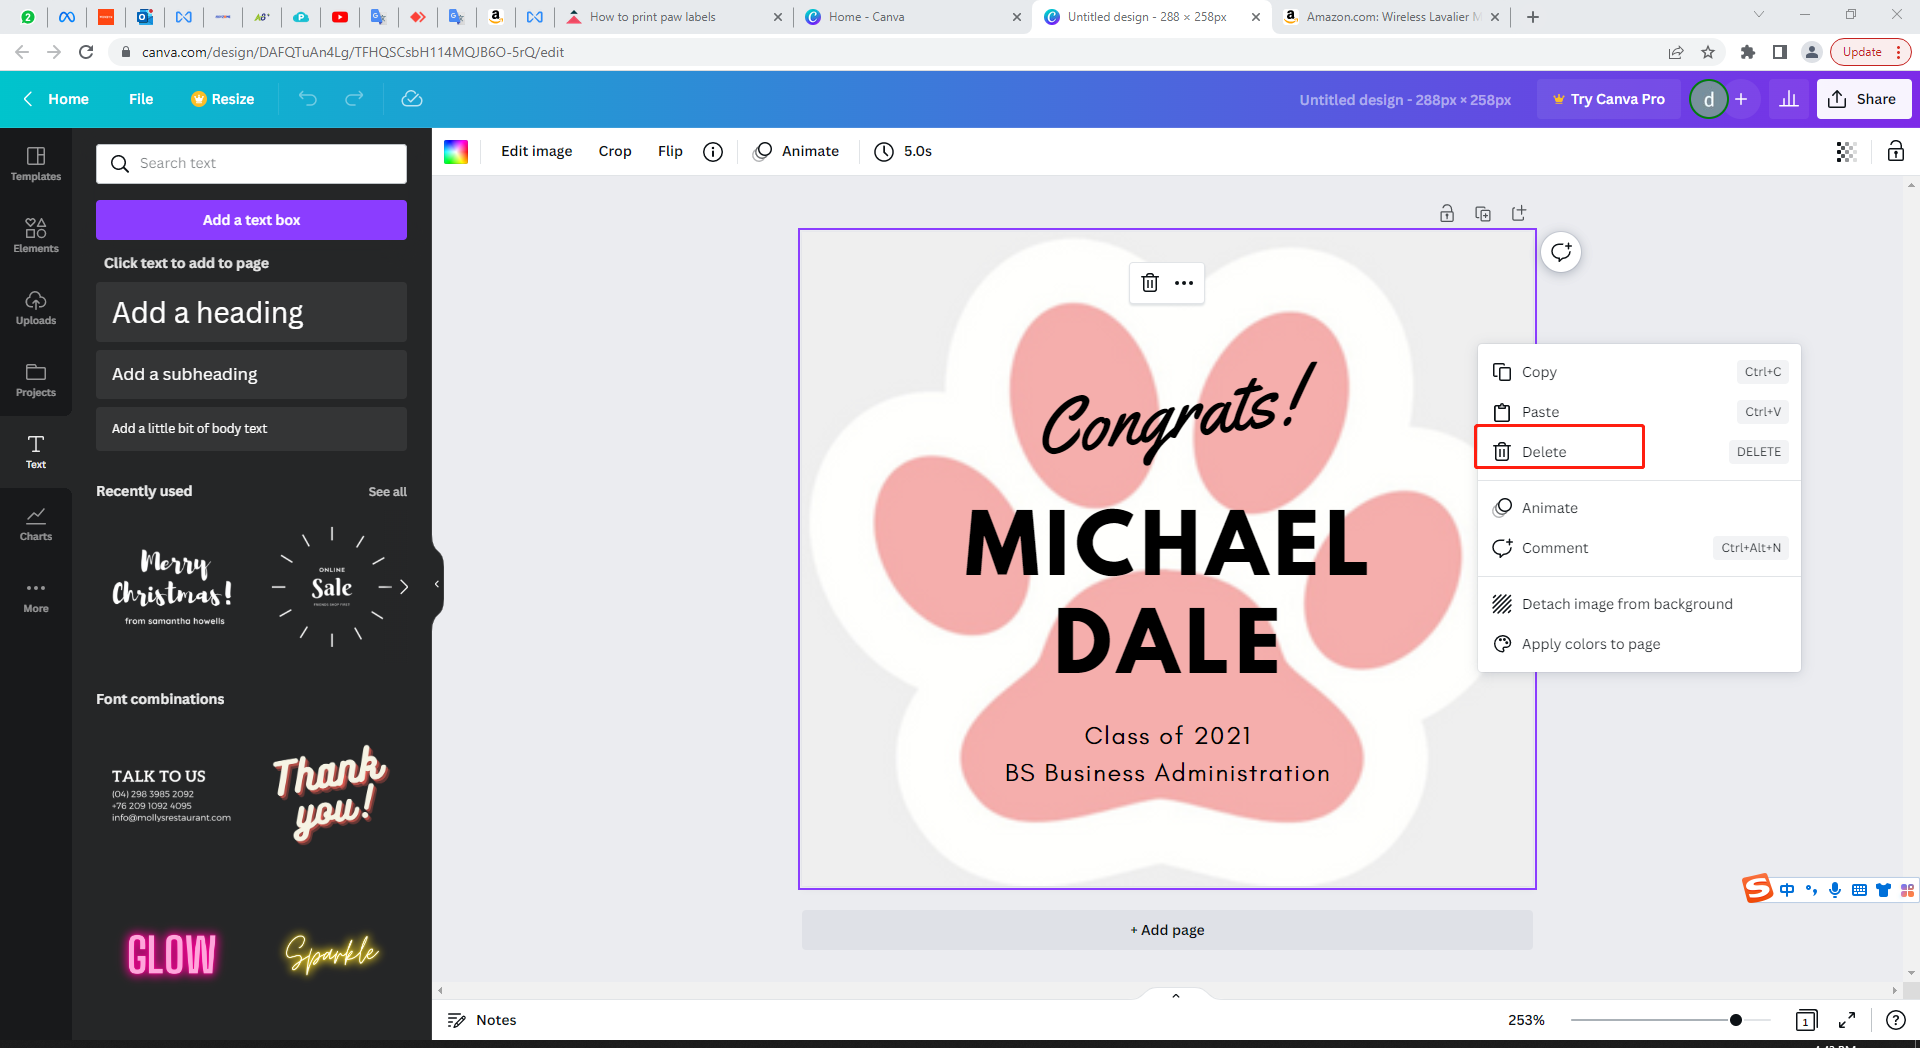Viewport: 1920px width, 1048px height.
Task: Select Delete in the context menu
Action: coord(1640,452)
